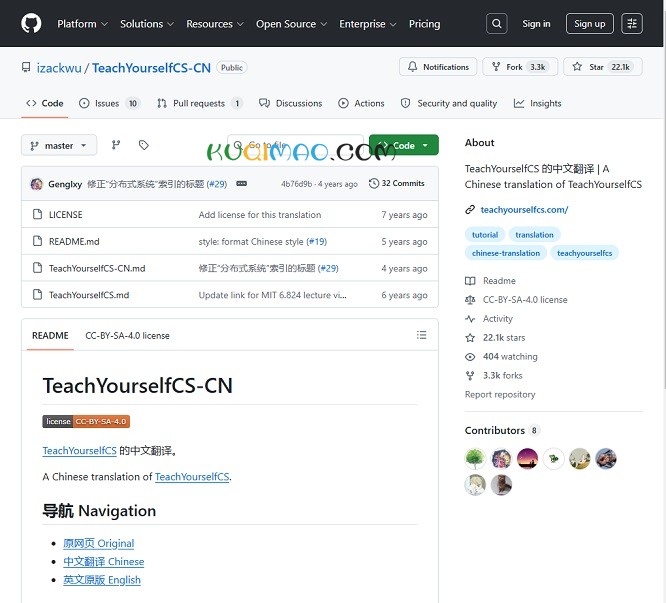
Task: Open TeachYourselfCS-CN.md file
Action: click(x=97, y=268)
